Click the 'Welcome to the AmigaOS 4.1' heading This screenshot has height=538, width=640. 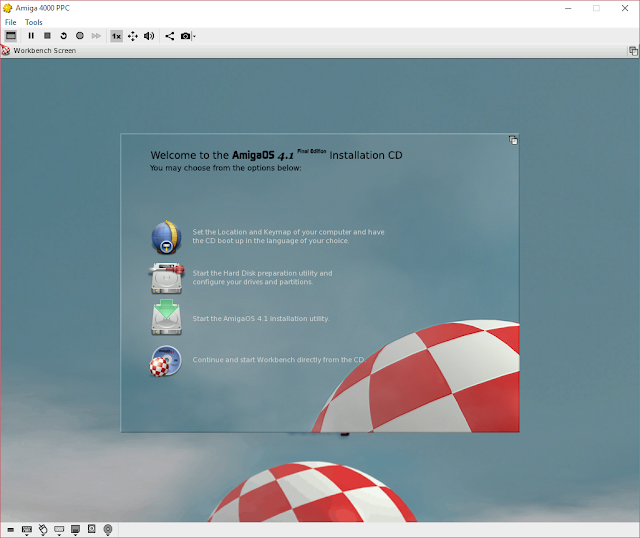point(276,155)
